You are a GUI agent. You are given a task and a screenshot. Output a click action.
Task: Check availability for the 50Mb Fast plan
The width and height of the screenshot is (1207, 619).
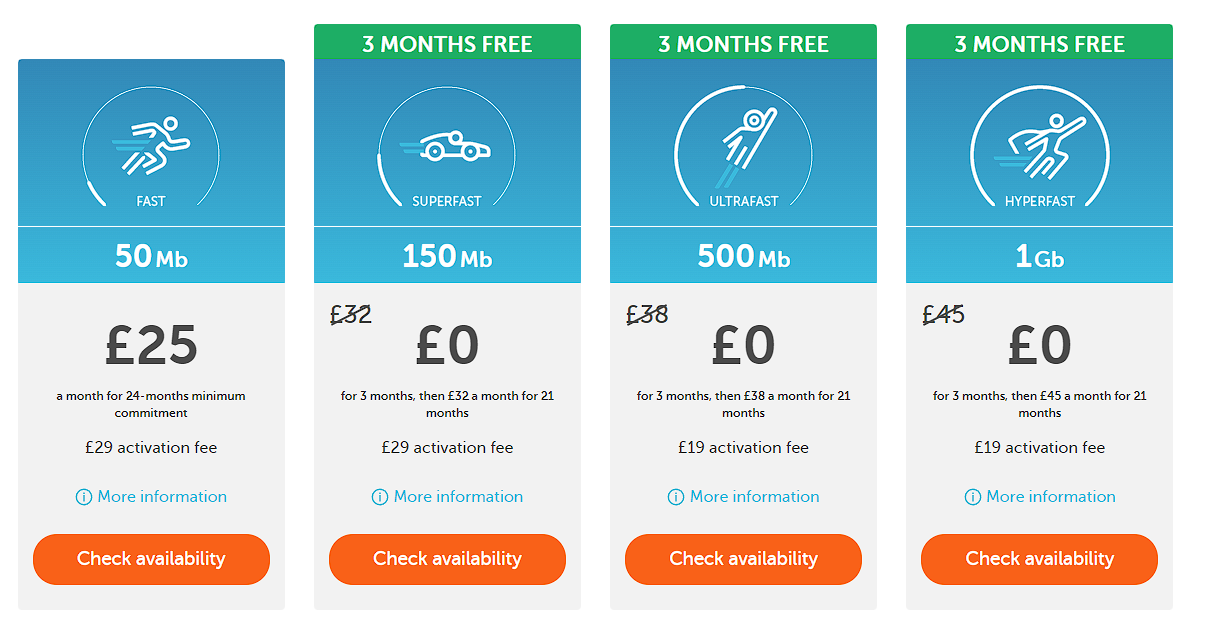pos(151,559)
